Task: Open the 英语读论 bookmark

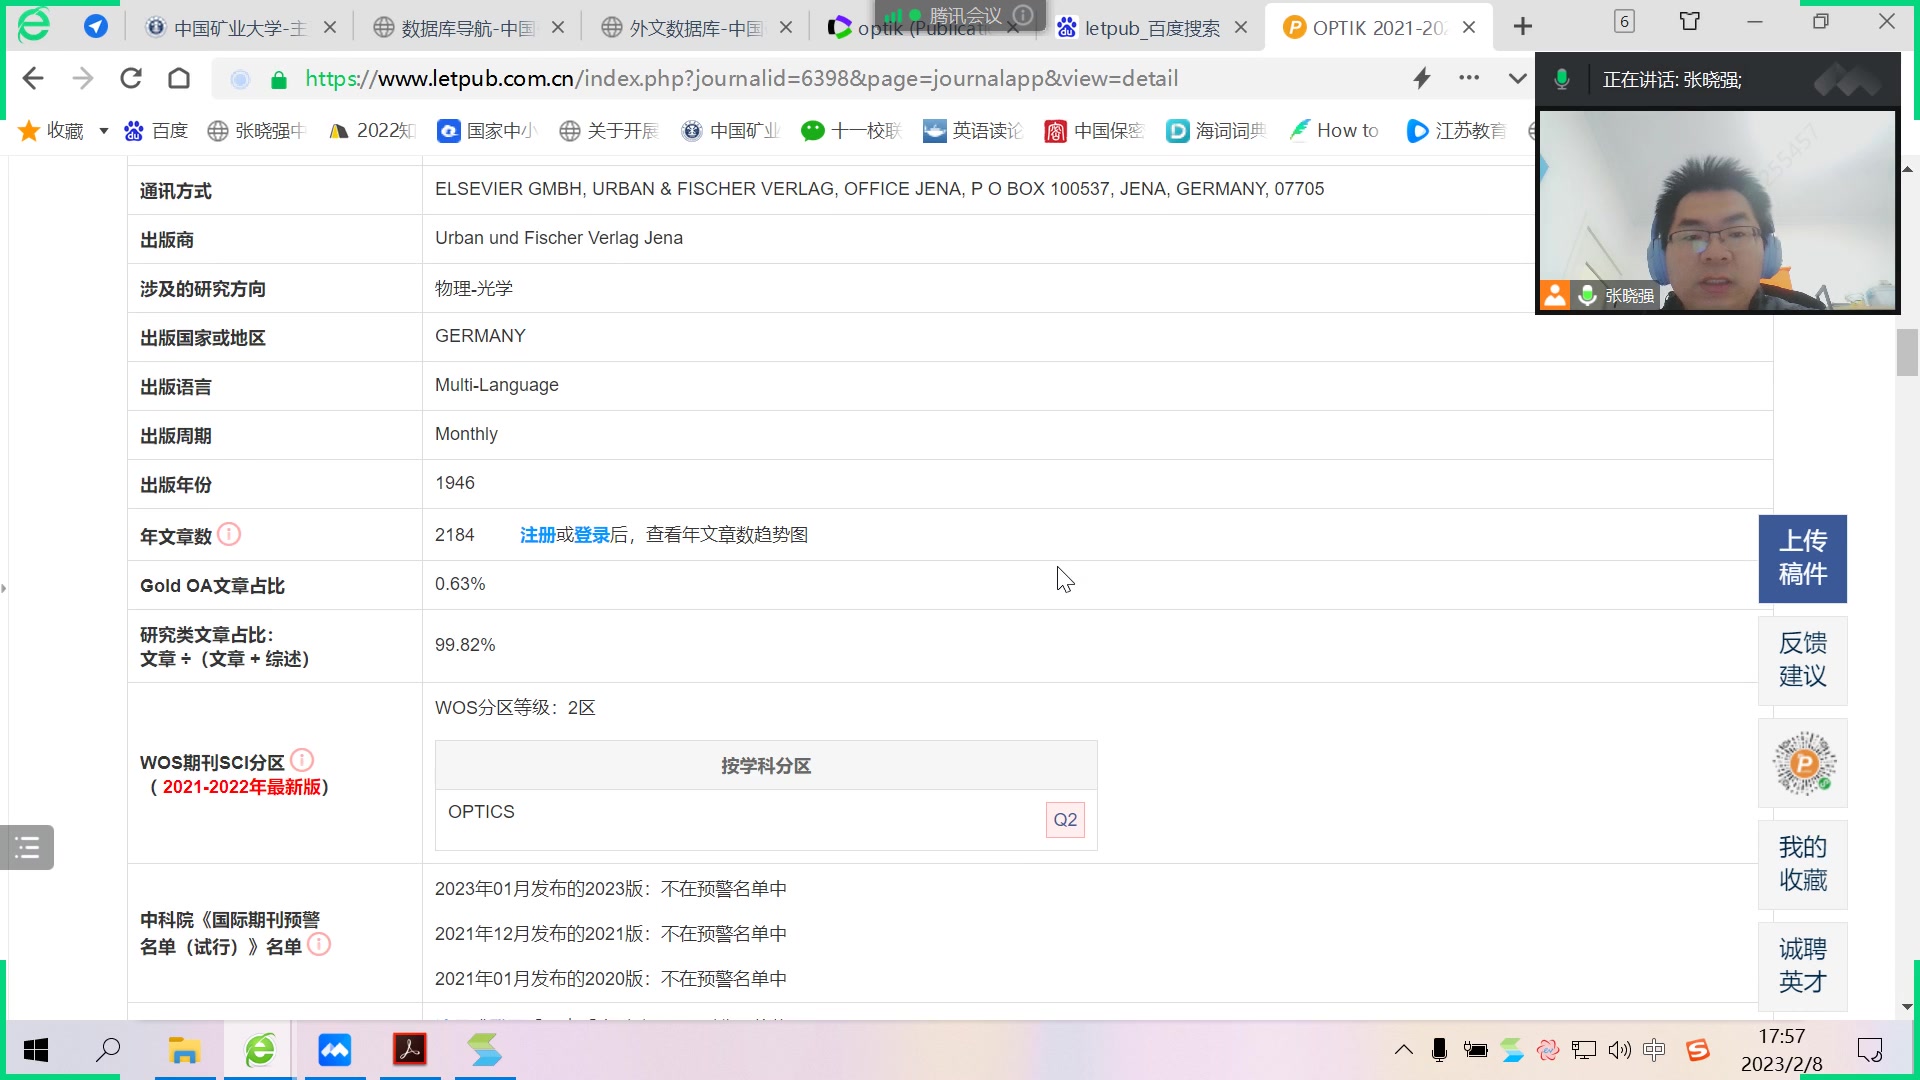Action: pos(973,131)
